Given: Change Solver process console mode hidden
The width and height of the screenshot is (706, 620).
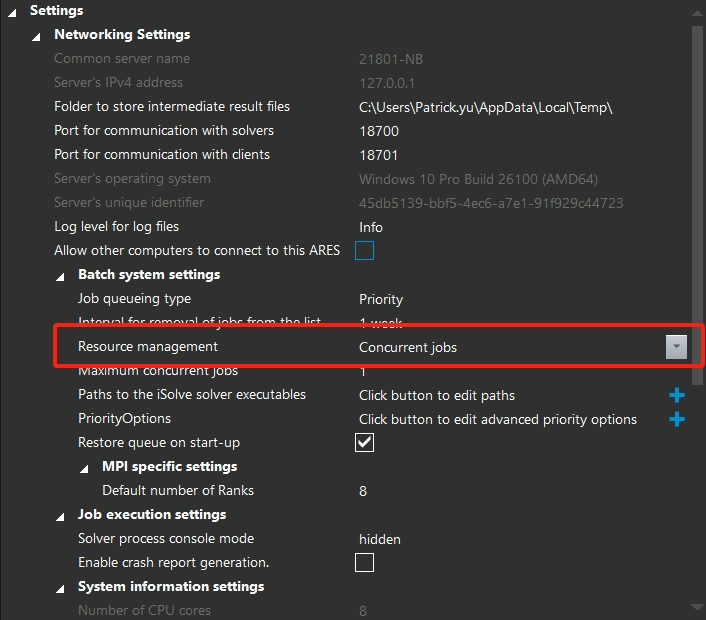Looking at the screenshot, I should tap(380, 539).
